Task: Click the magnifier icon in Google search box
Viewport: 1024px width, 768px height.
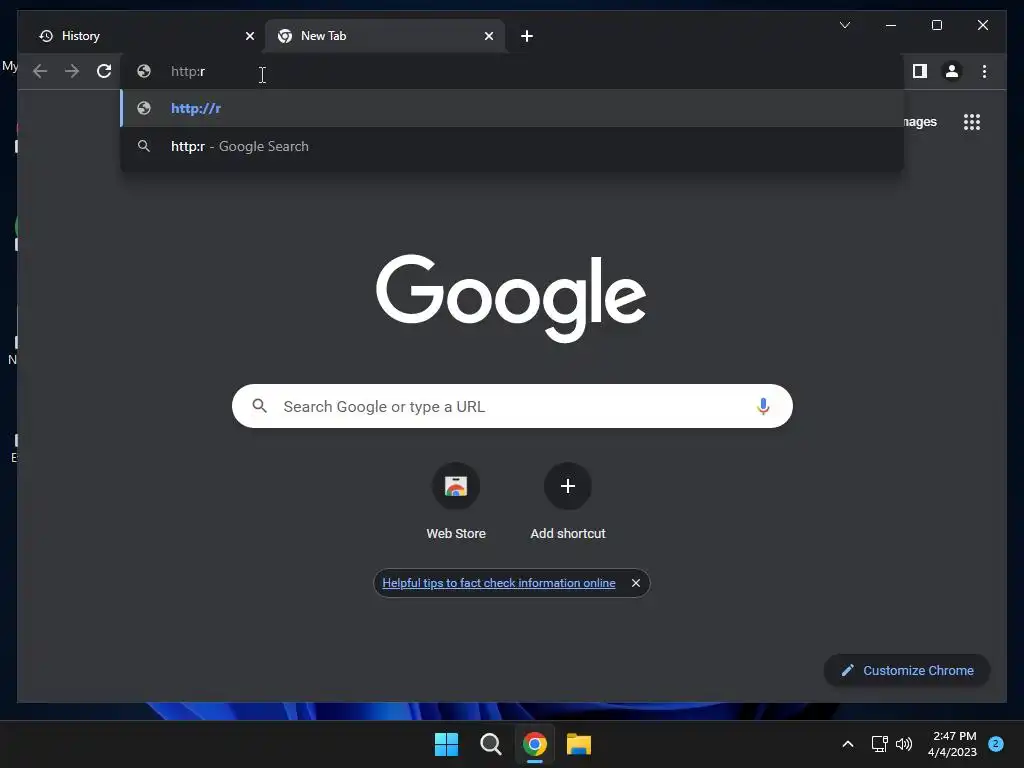Action: 259,406
